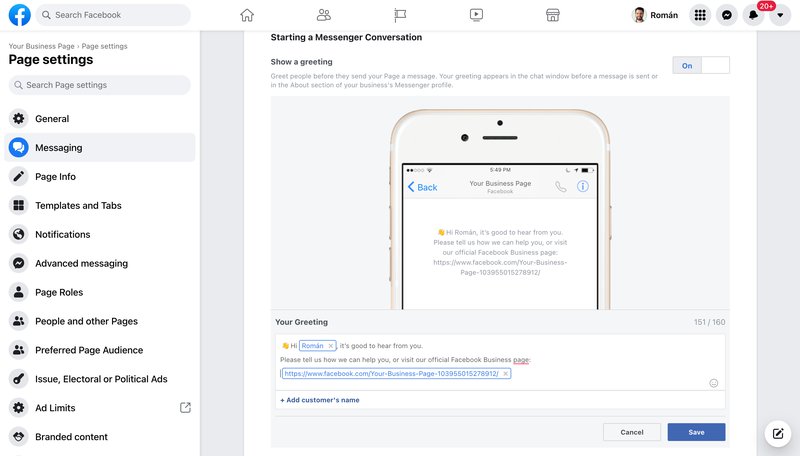Open Advanced messaging section
Image resolution: width=800 pixels, height=456 pixels.
99,263
